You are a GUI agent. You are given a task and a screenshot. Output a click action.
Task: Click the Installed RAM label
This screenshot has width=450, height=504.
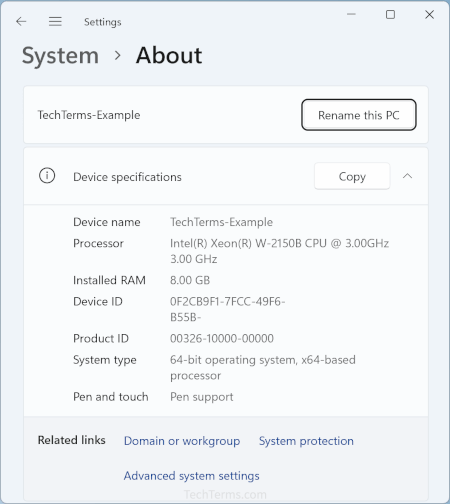109,280
